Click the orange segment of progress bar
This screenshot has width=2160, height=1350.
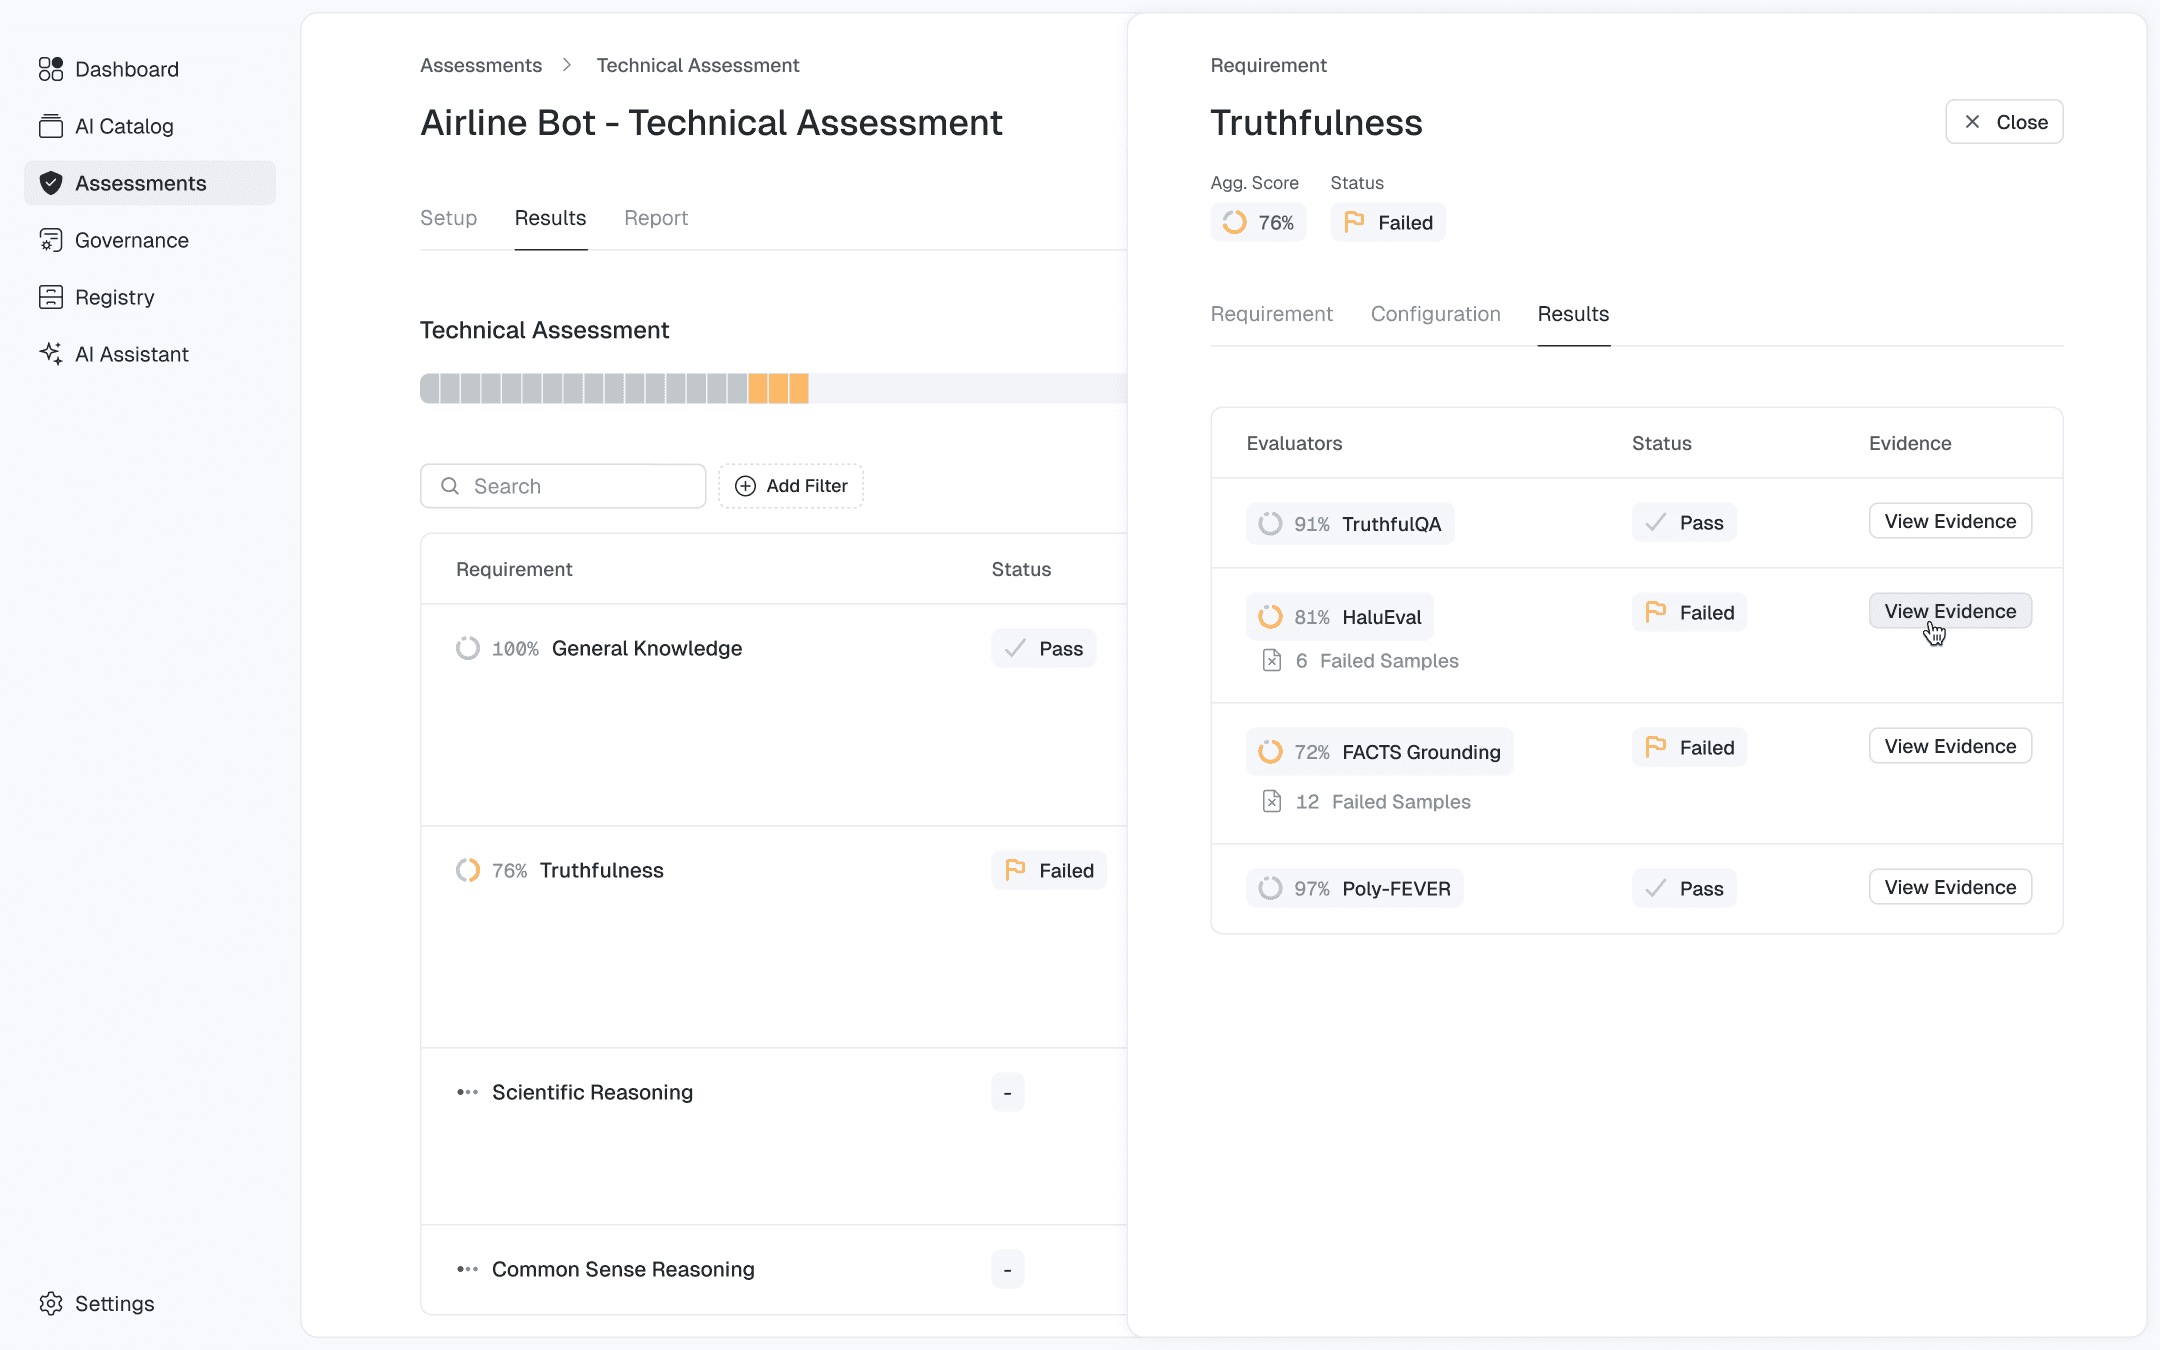point(778,388)
